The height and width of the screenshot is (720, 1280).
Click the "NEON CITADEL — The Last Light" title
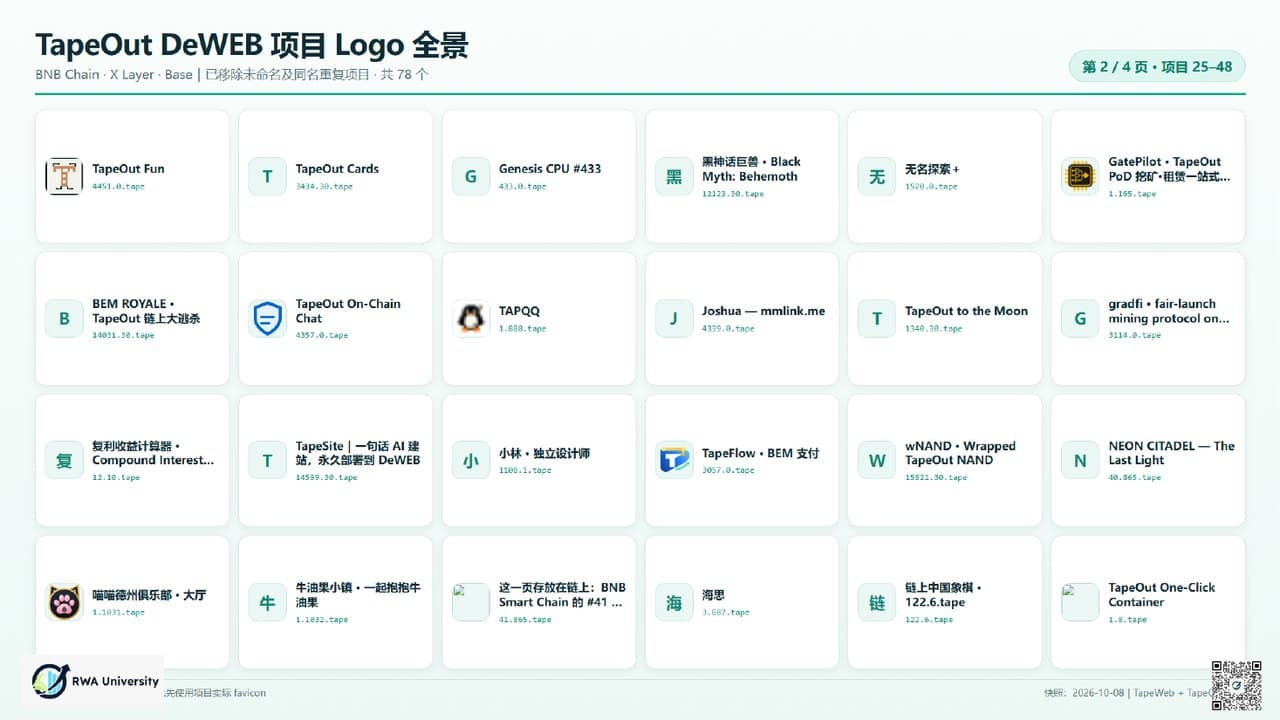1172,453
